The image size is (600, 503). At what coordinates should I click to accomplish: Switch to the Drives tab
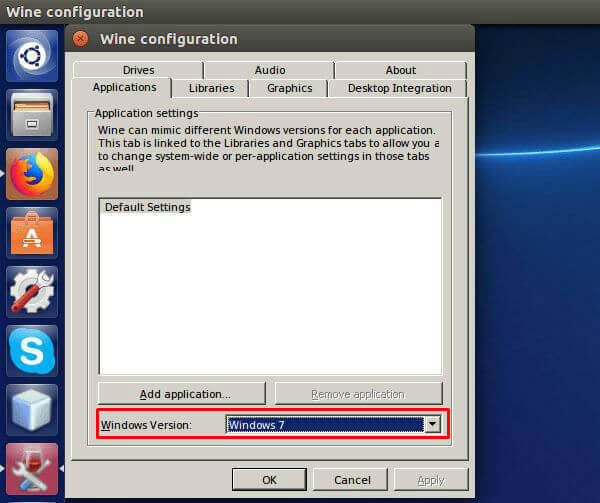138,70
